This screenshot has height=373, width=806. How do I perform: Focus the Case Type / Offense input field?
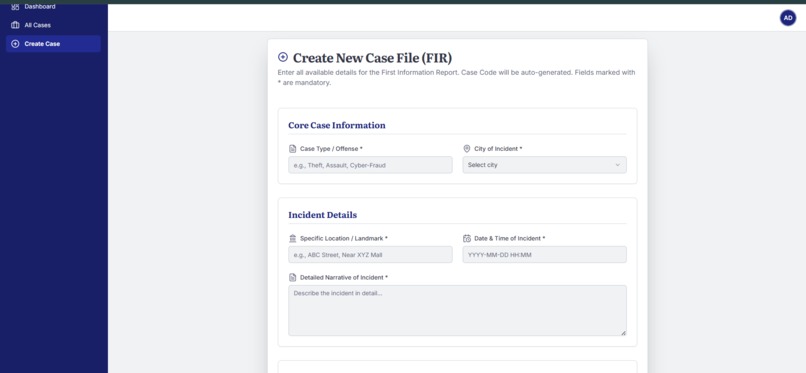(370, 165)
